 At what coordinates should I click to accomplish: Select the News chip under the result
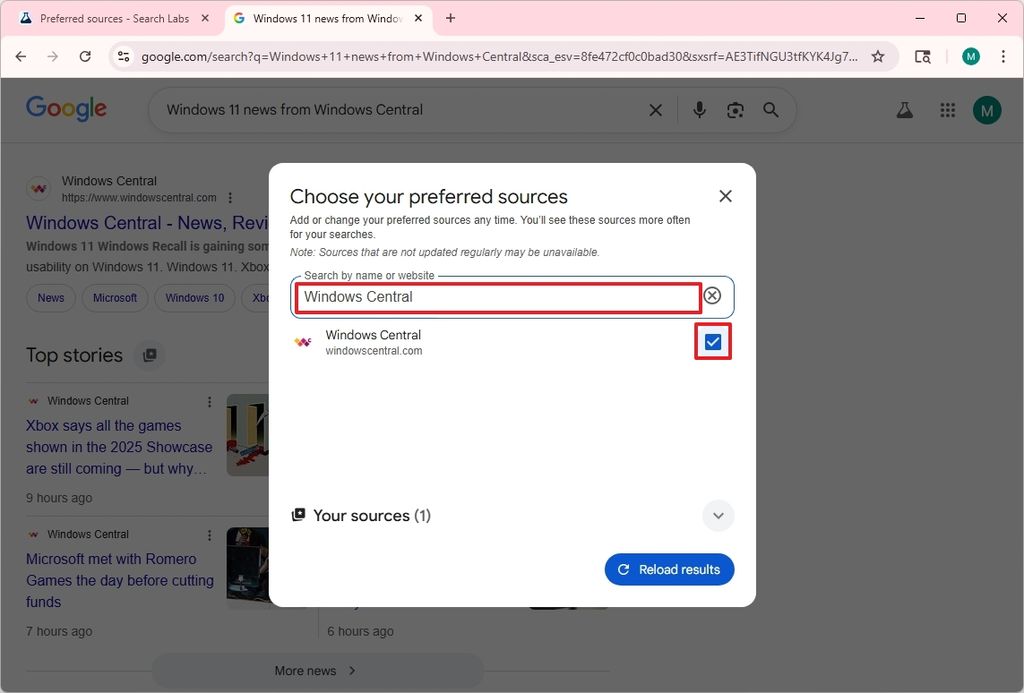pos(51,298)
